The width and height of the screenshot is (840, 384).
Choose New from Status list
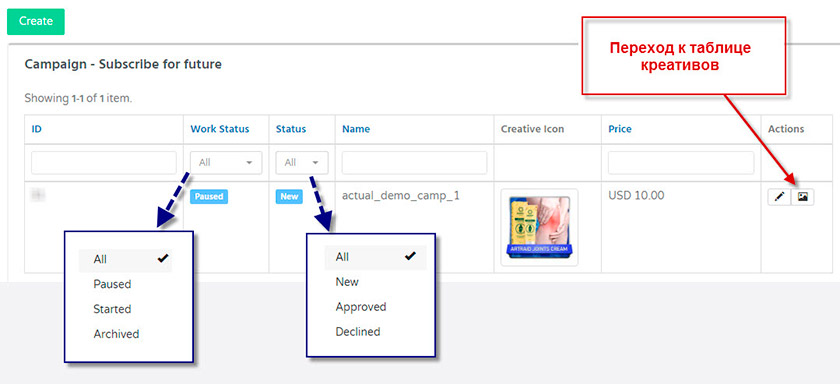coord(347,282)
